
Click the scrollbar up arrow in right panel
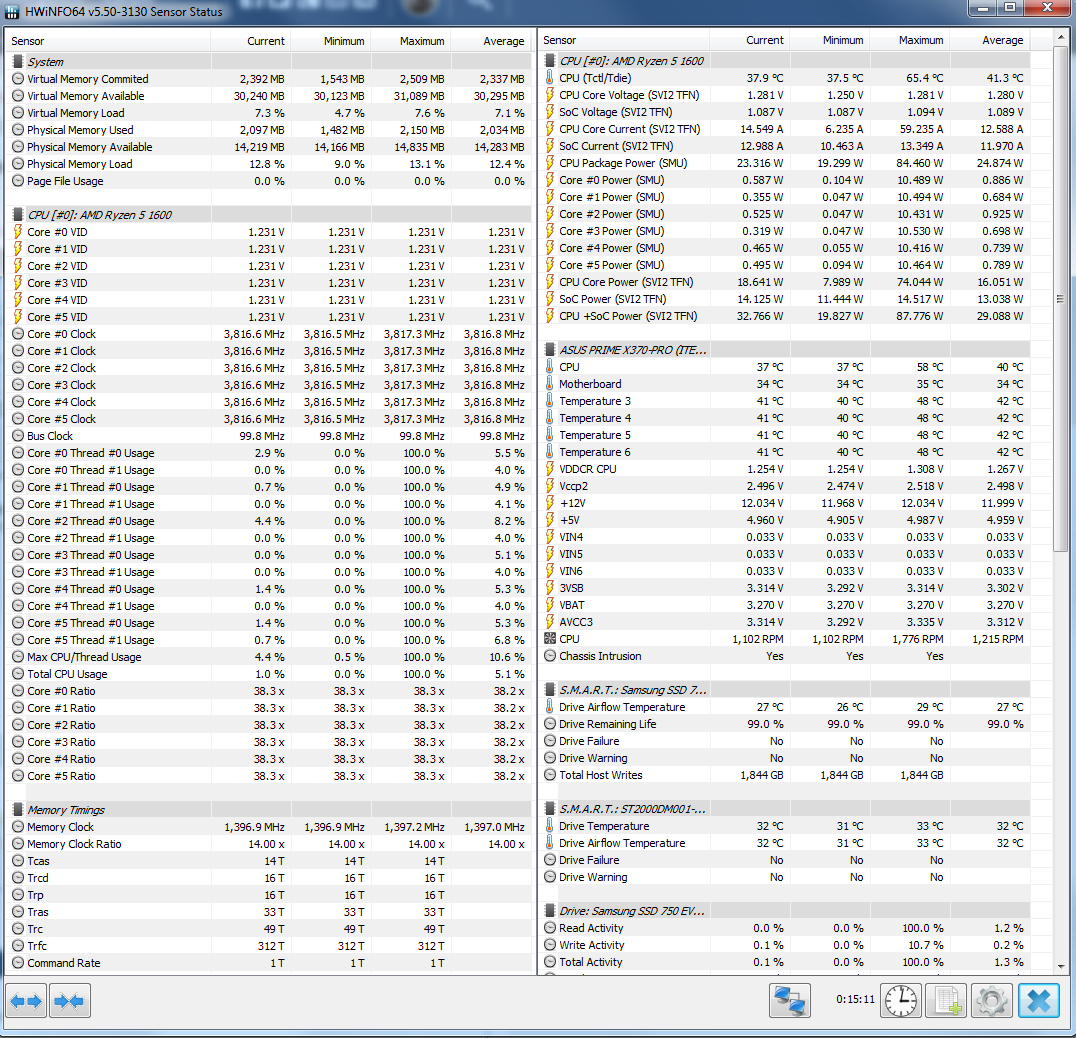tap(1060, 36)
